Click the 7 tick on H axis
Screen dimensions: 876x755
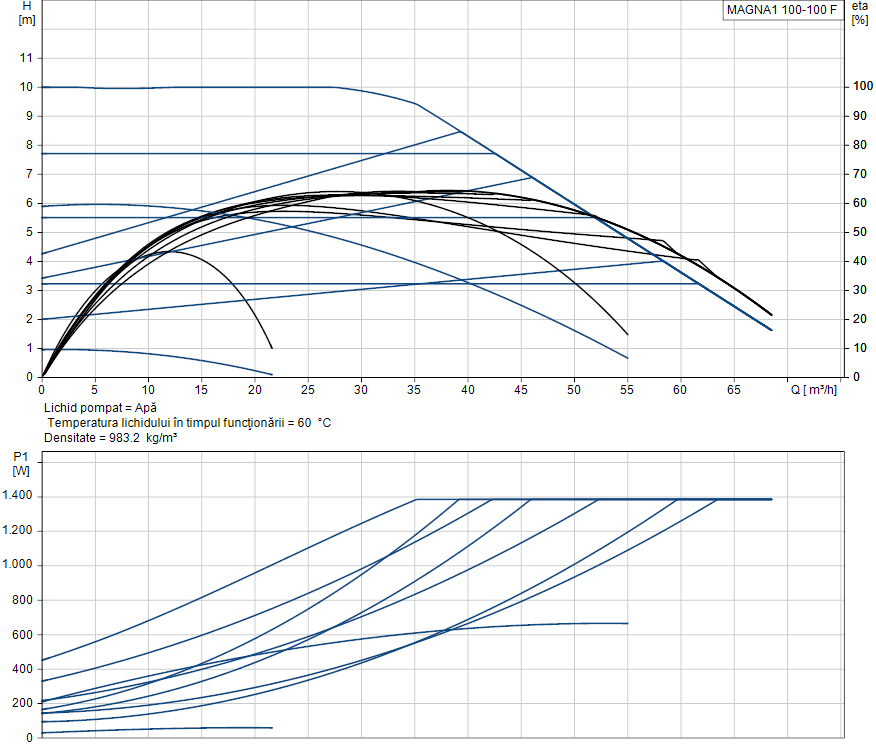click(x=30, y=174)
